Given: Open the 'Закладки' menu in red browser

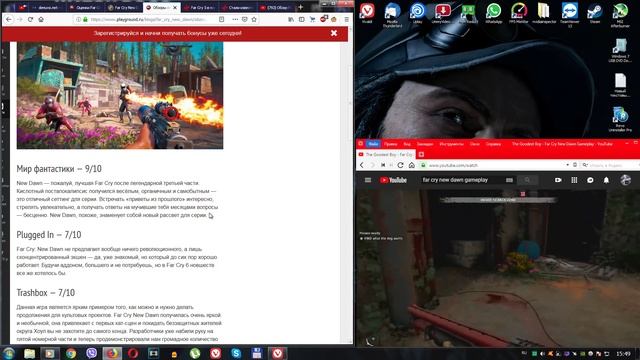Looking at the screenshot, I should tap(425, 144).
